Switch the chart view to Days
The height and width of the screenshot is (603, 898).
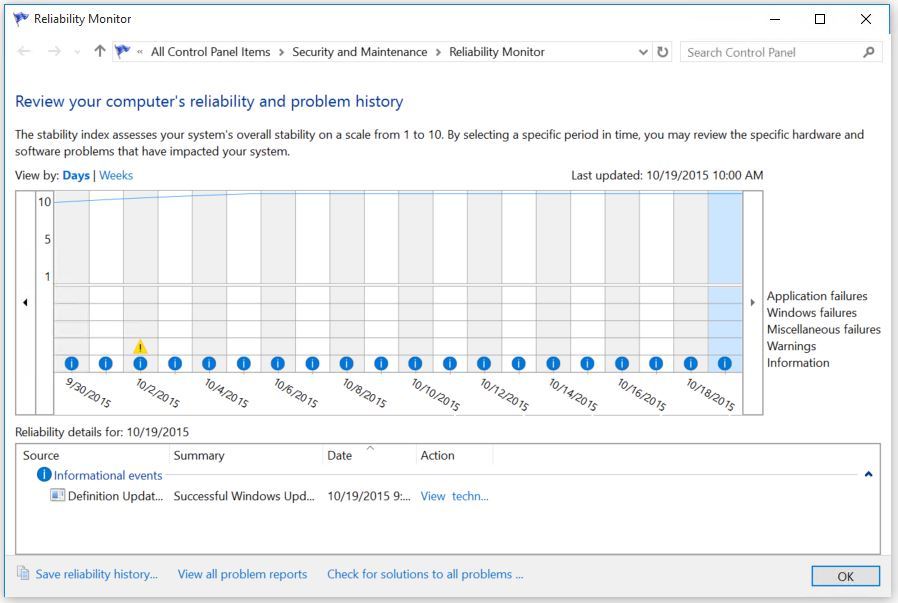[76, 175]
